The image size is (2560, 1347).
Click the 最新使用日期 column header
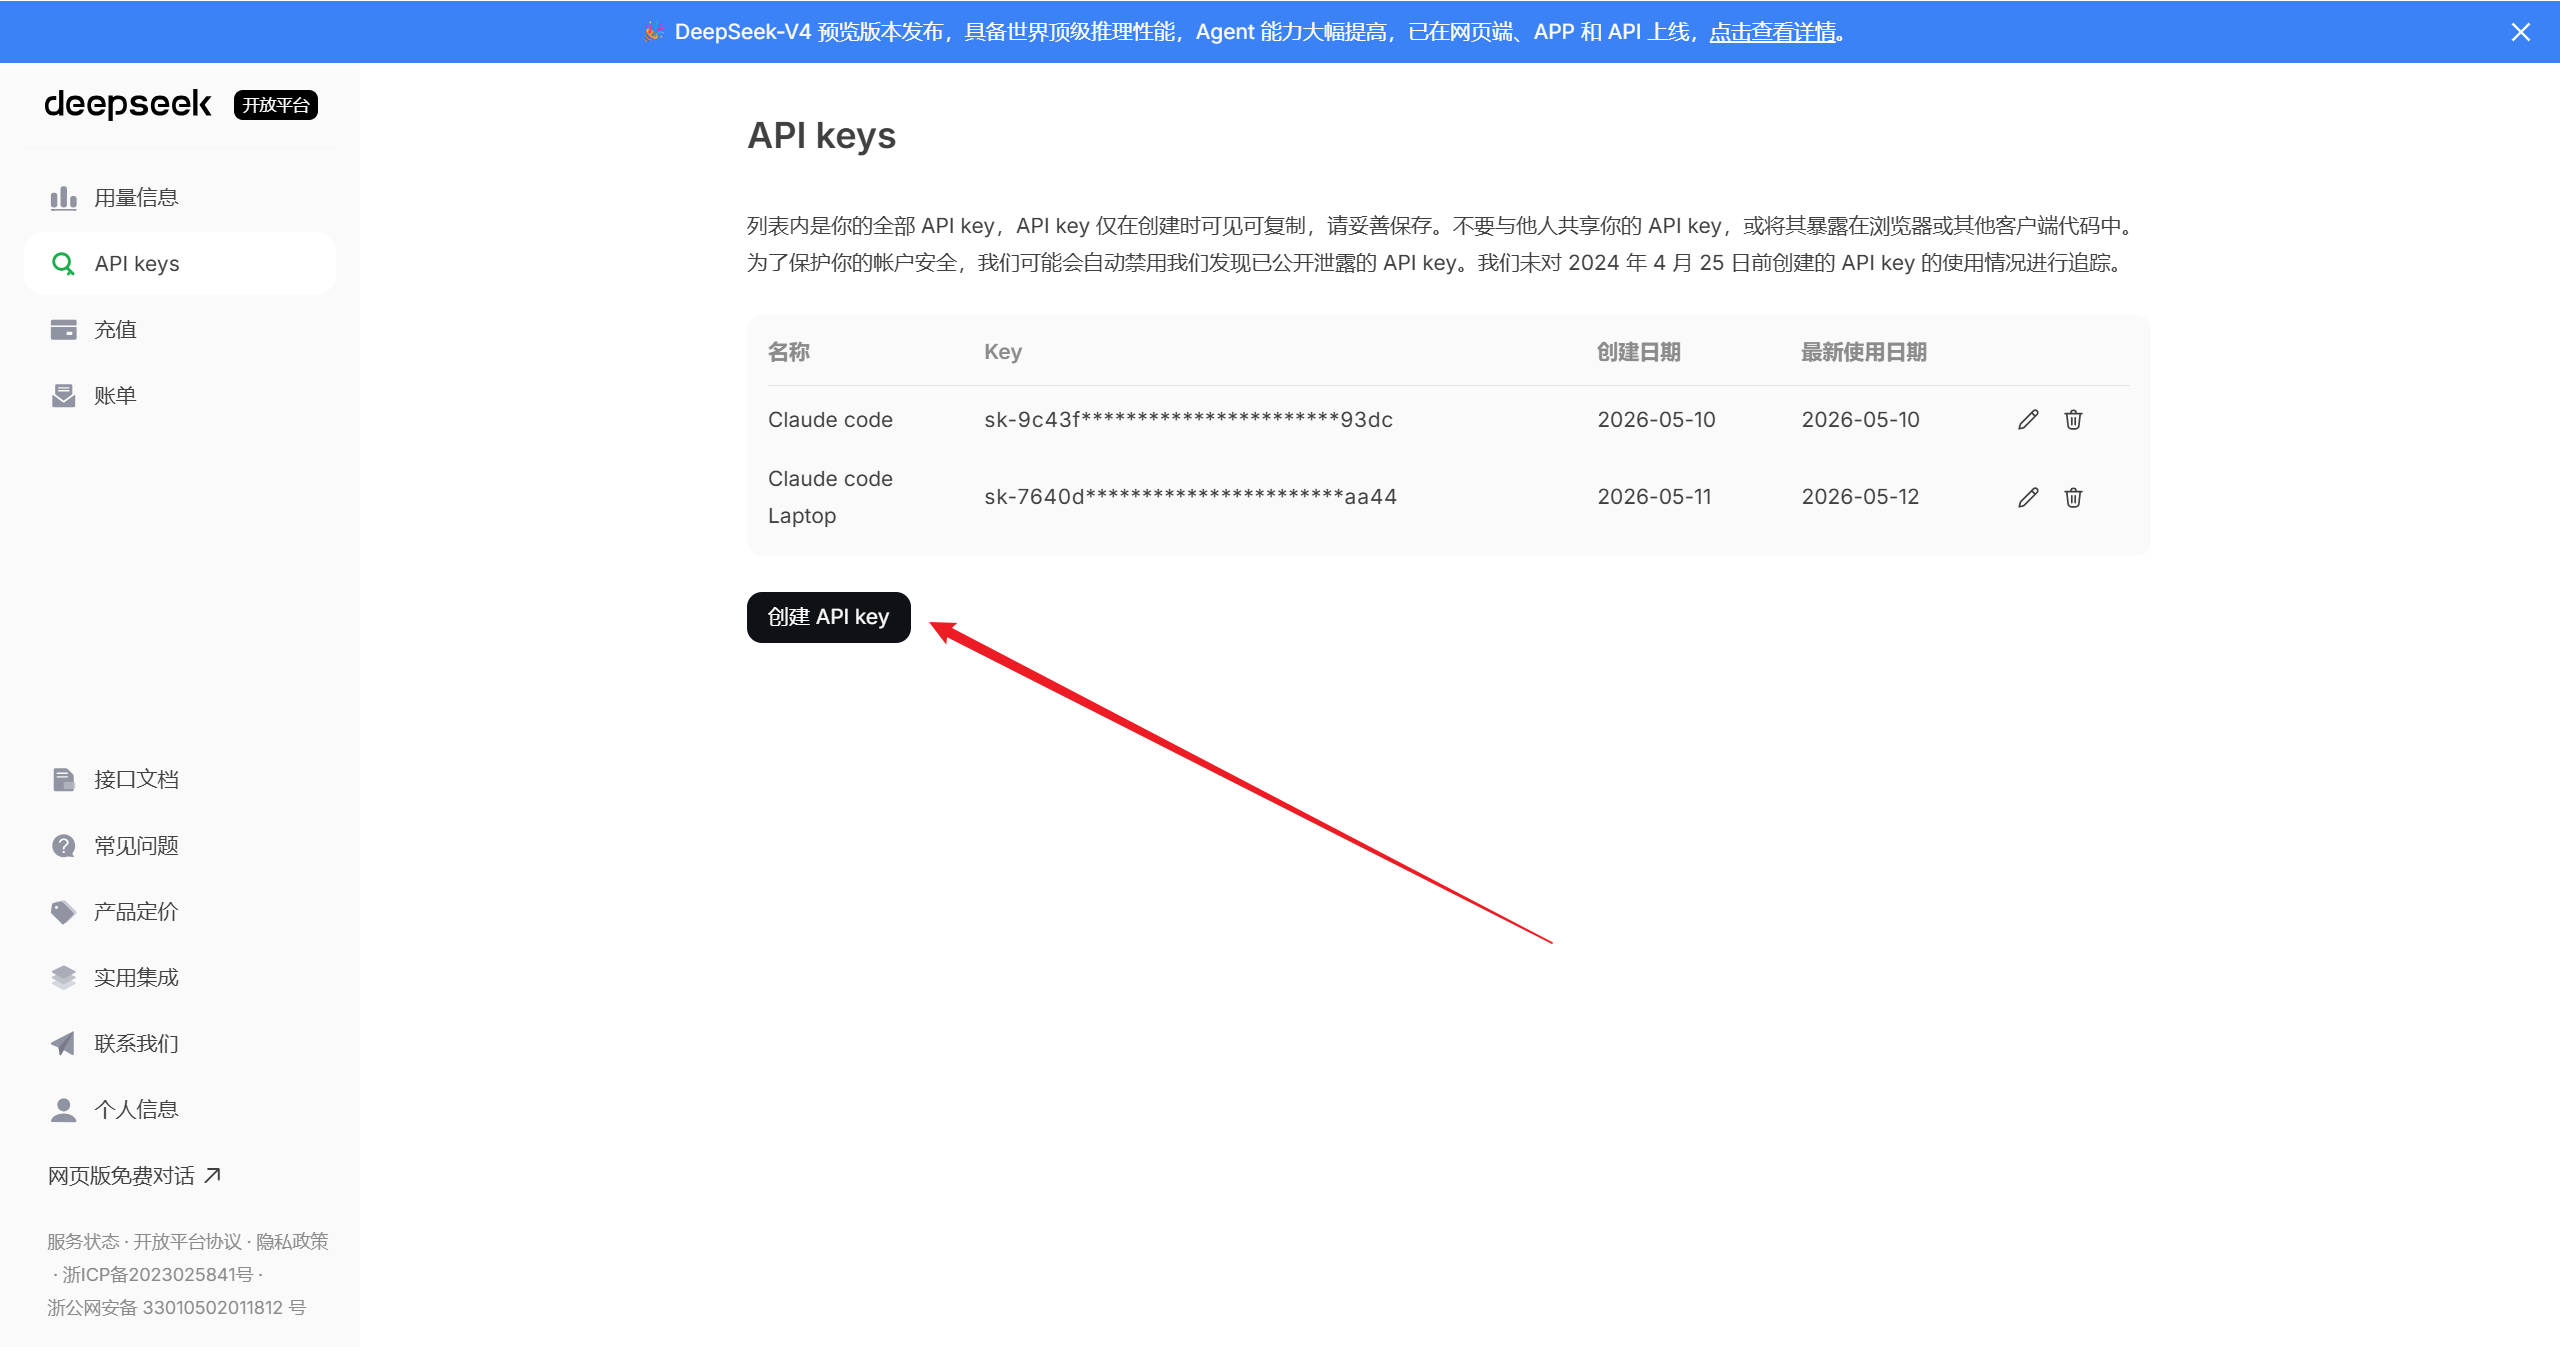(x=1864, y=352)
